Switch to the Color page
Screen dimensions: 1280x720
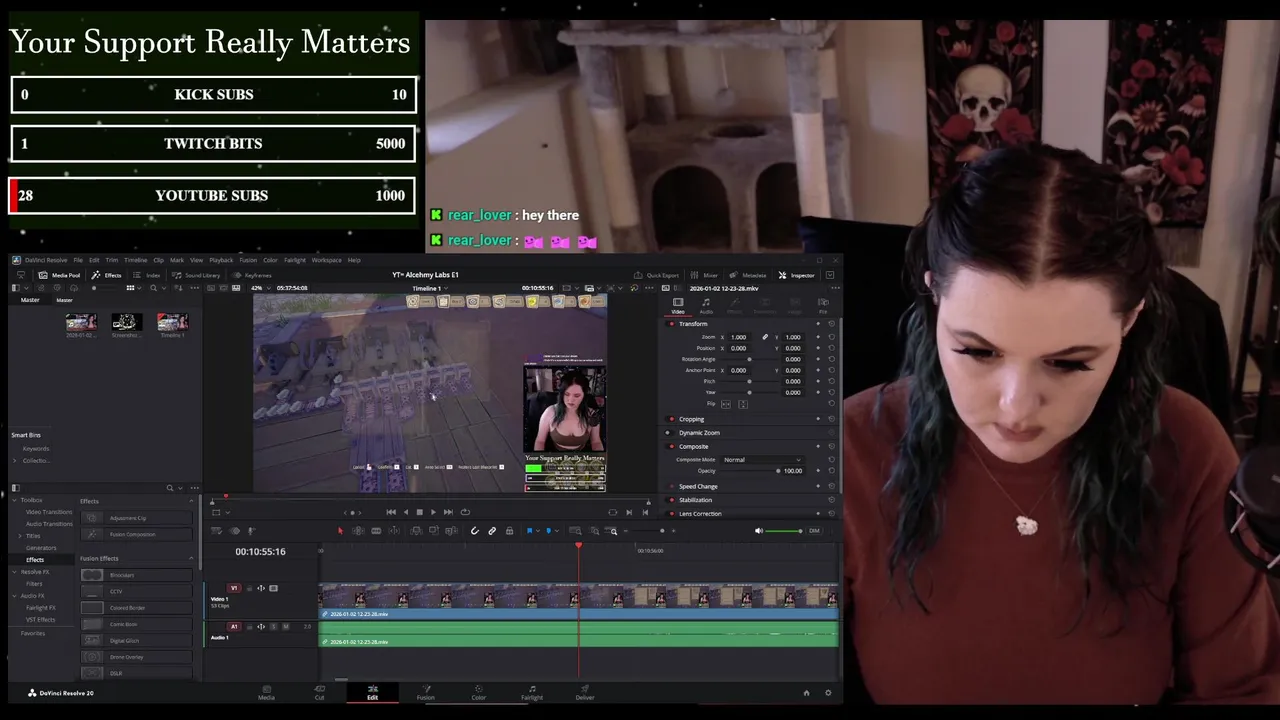point(478,692)
